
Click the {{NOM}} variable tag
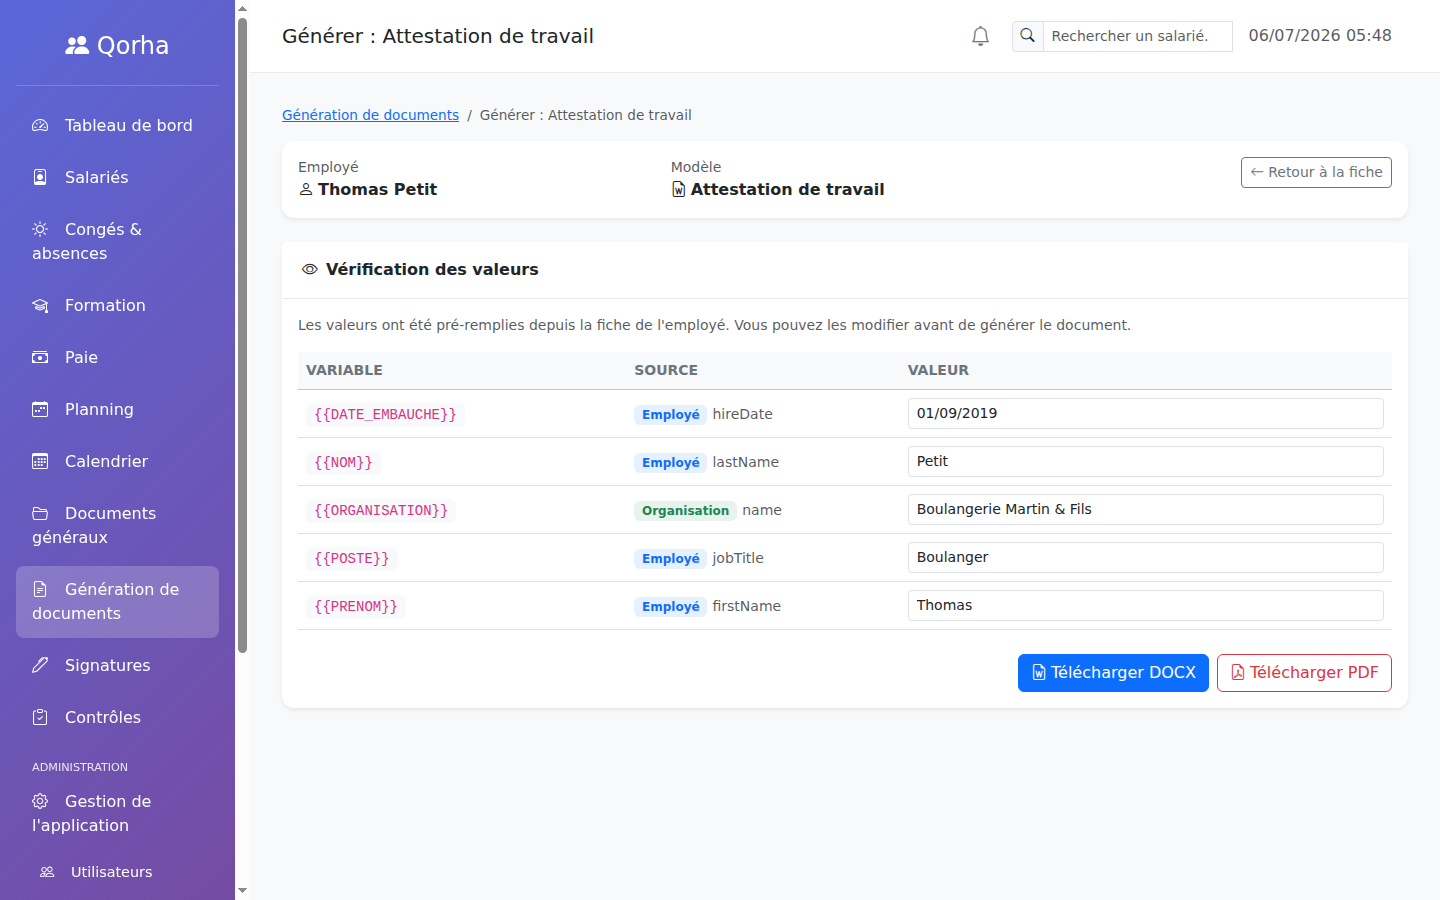[343, 462]
